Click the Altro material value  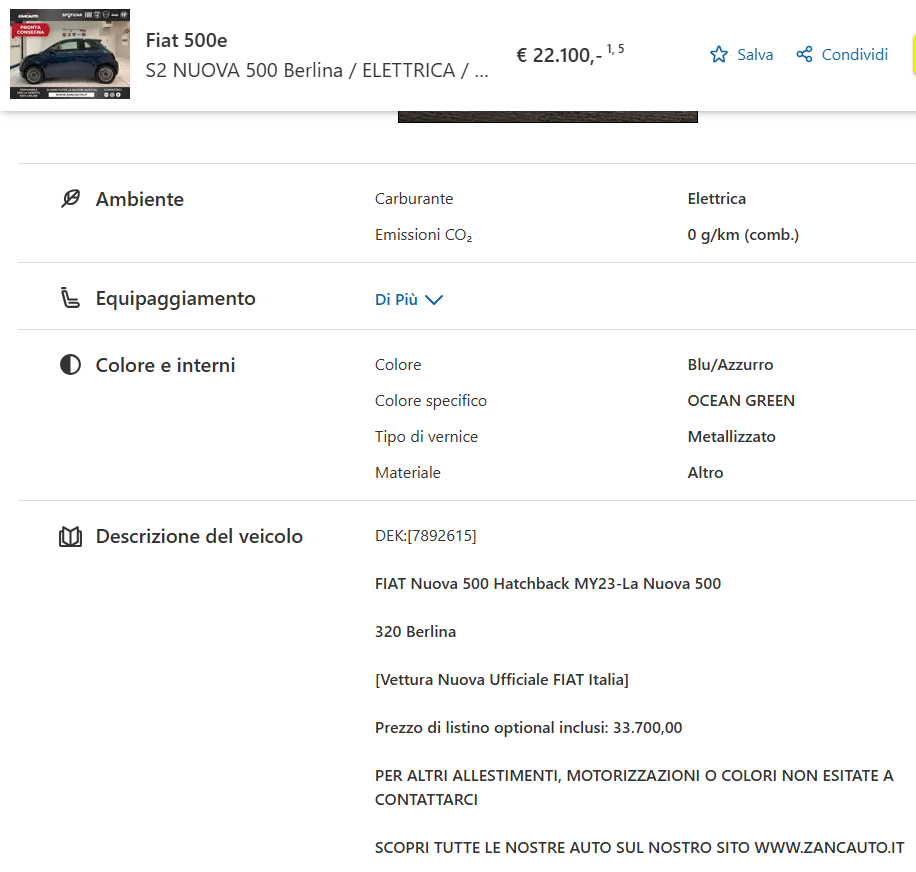705,473
